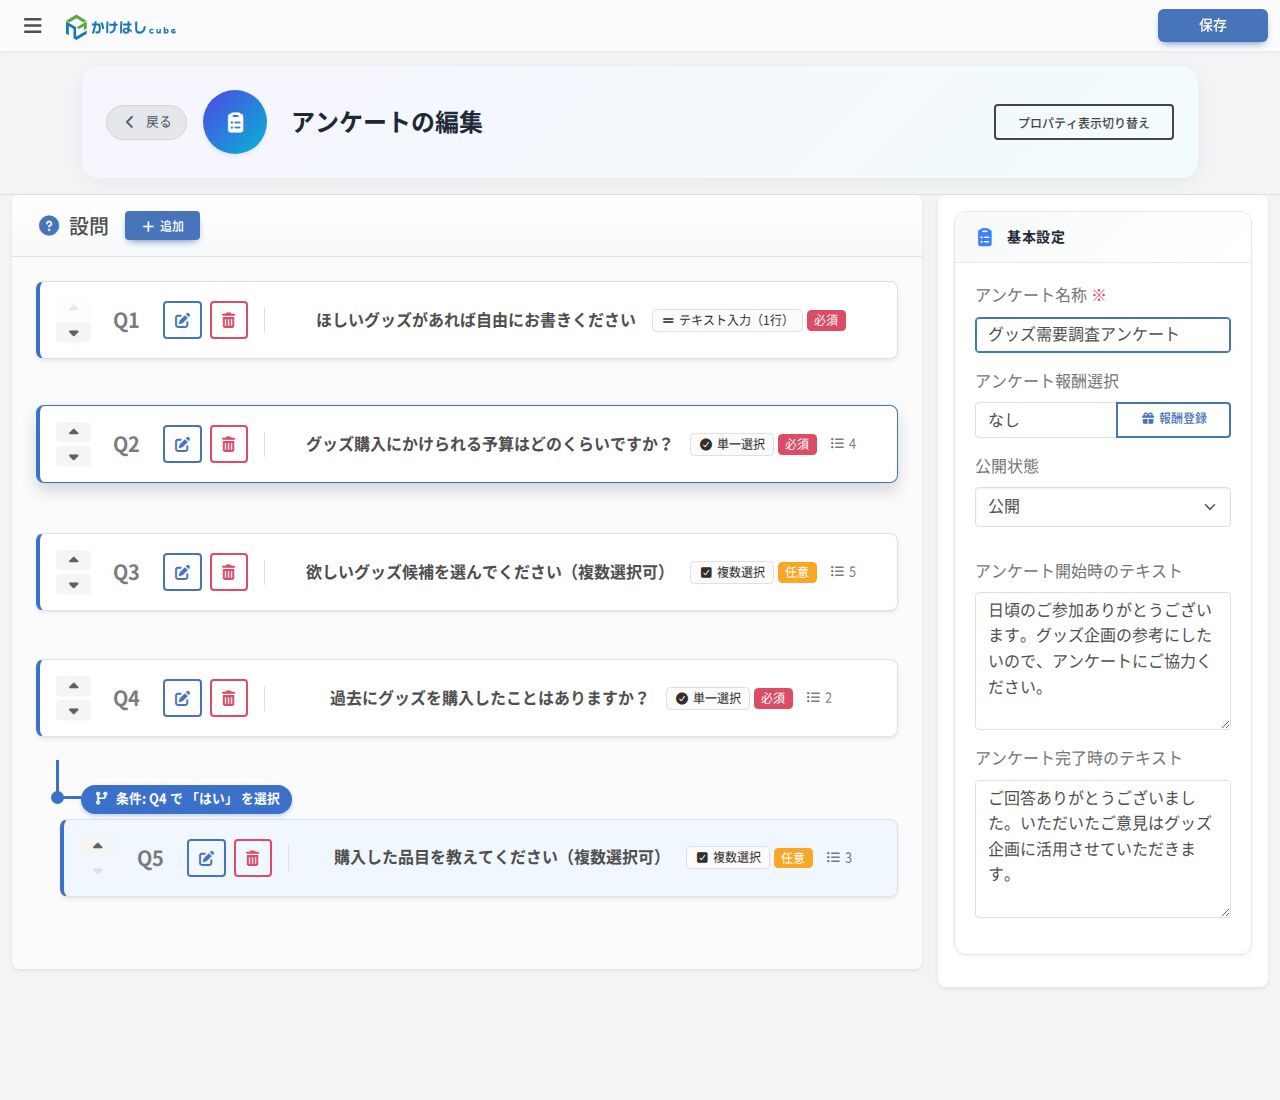Click 報酬登録 reward button
The image size is (1280, 1100).
tap(1173, 420)
